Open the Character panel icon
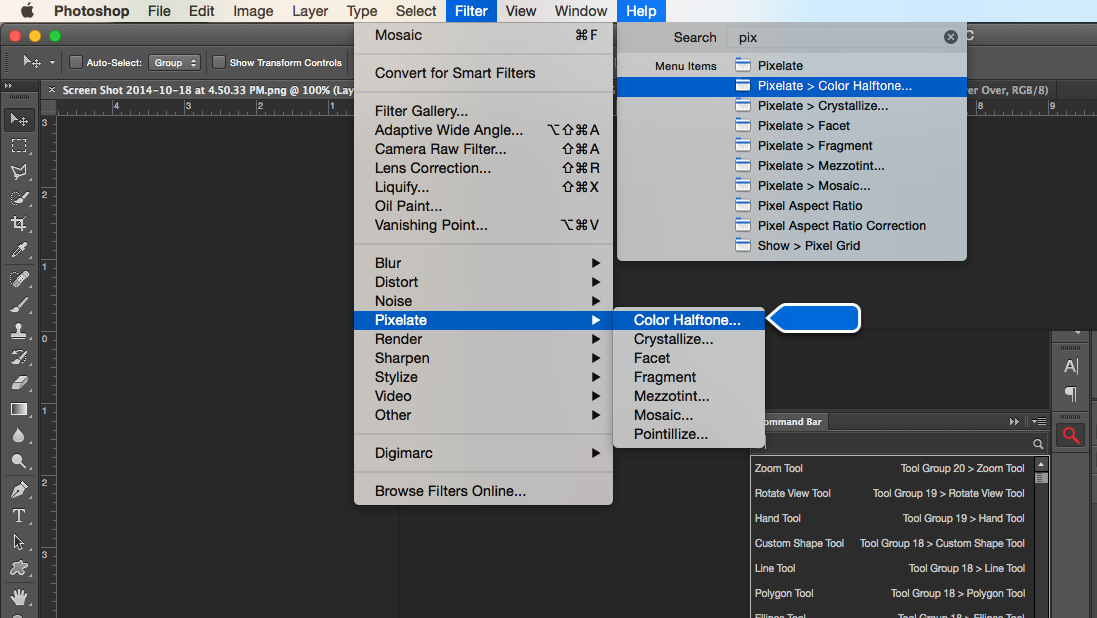This screenshot has width=1097, height=618. pos(1070,366)
